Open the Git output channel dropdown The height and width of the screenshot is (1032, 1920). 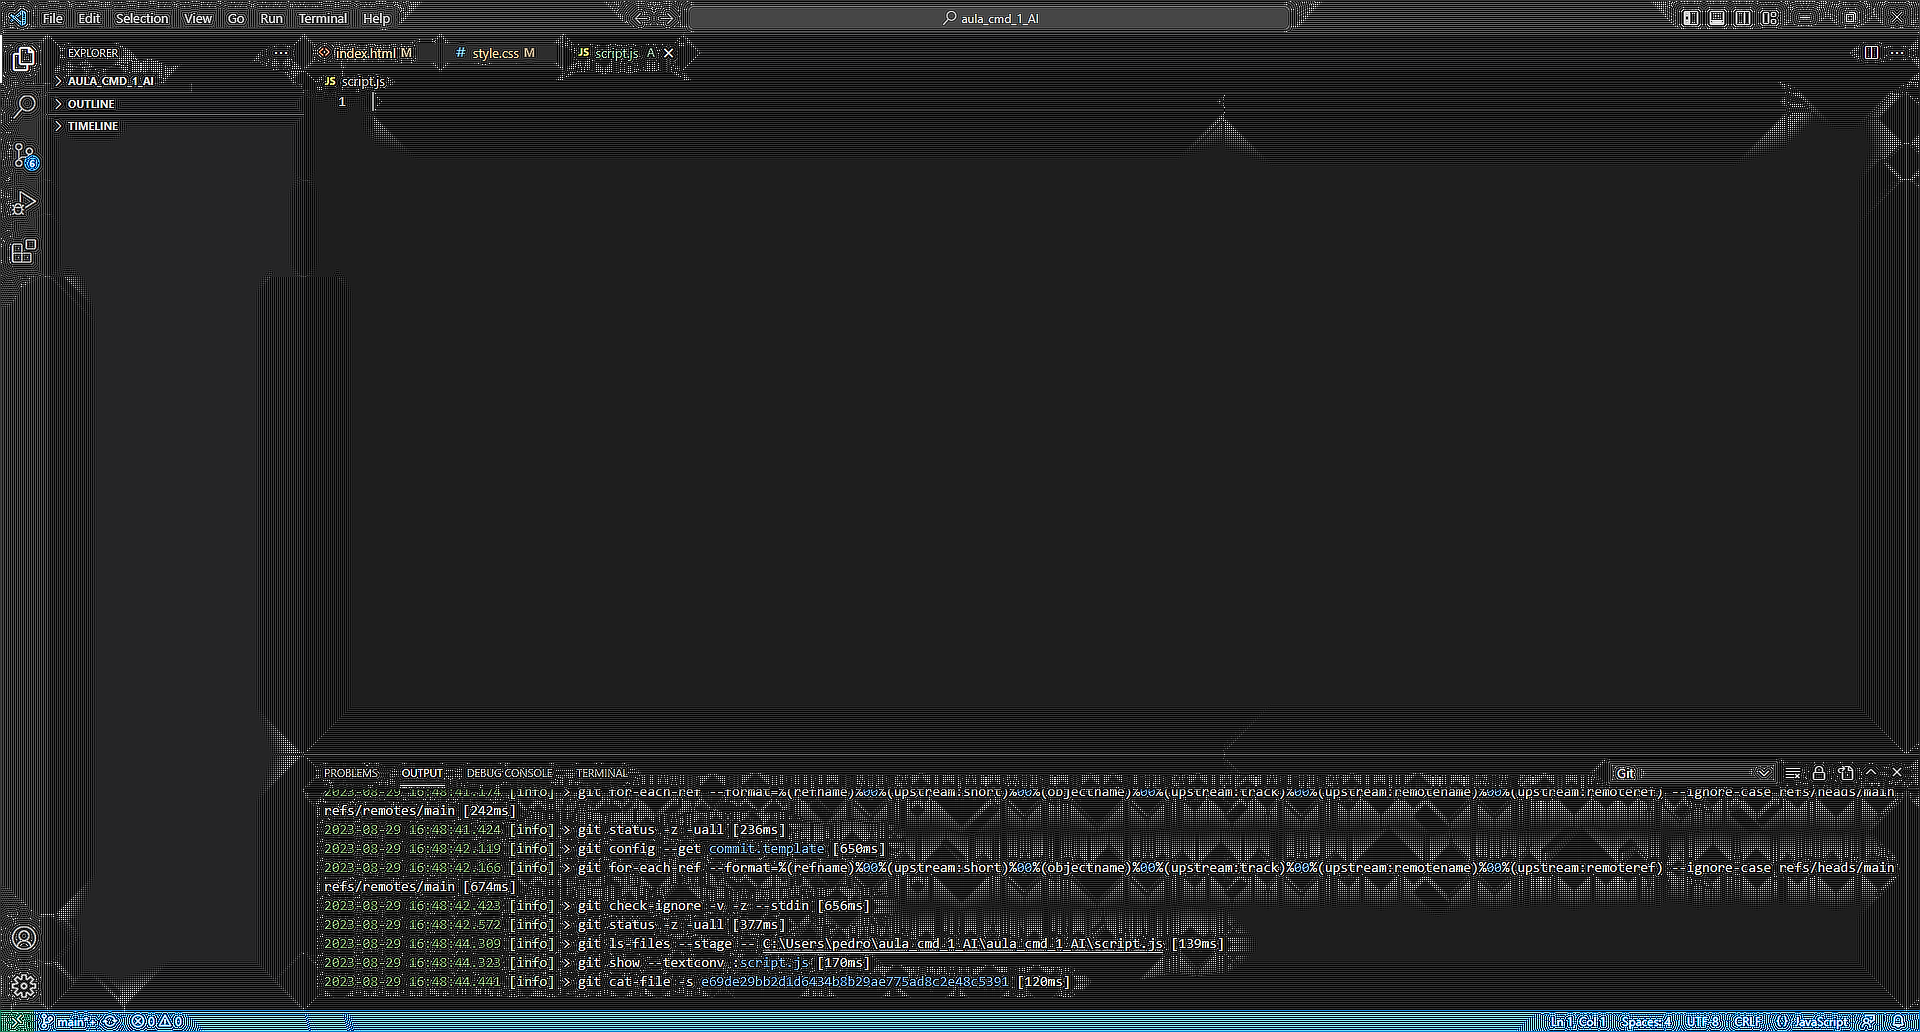coord(1690,772)
